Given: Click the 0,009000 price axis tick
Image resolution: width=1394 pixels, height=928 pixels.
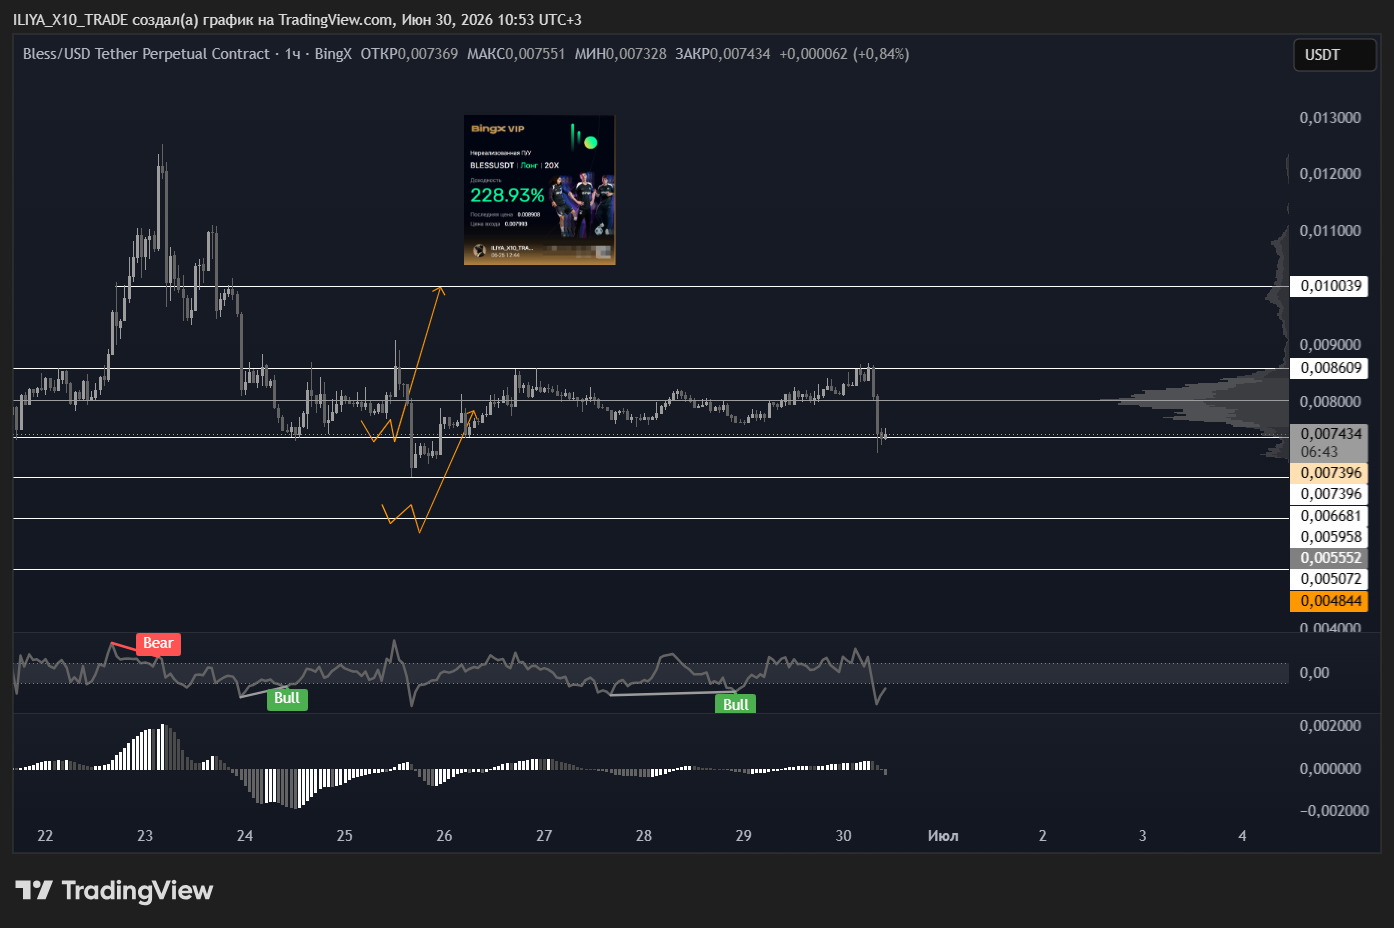Looking at the screenshot, I should (x=1330, y=345).
